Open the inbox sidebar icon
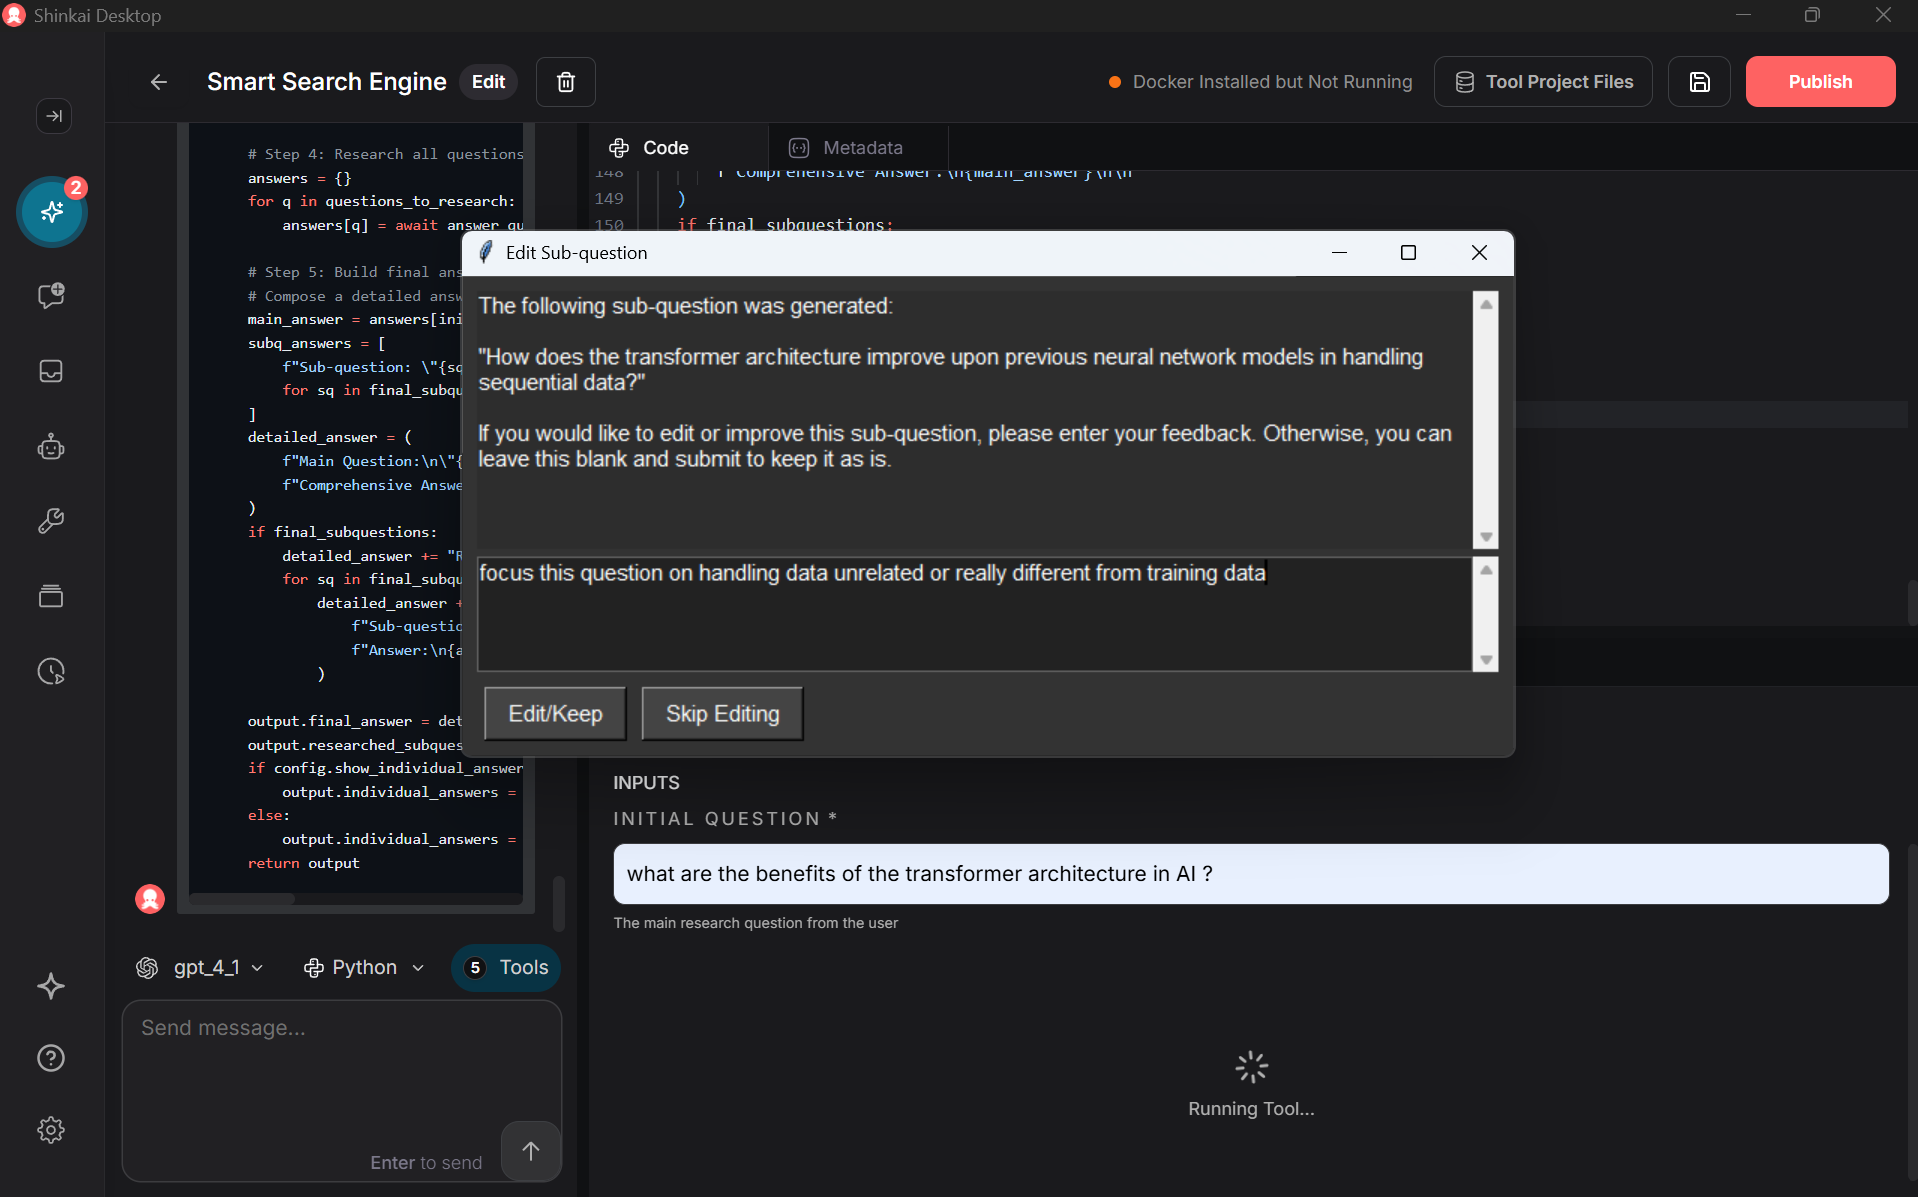The image size is (1918, 1197). (x=51, y=371)
